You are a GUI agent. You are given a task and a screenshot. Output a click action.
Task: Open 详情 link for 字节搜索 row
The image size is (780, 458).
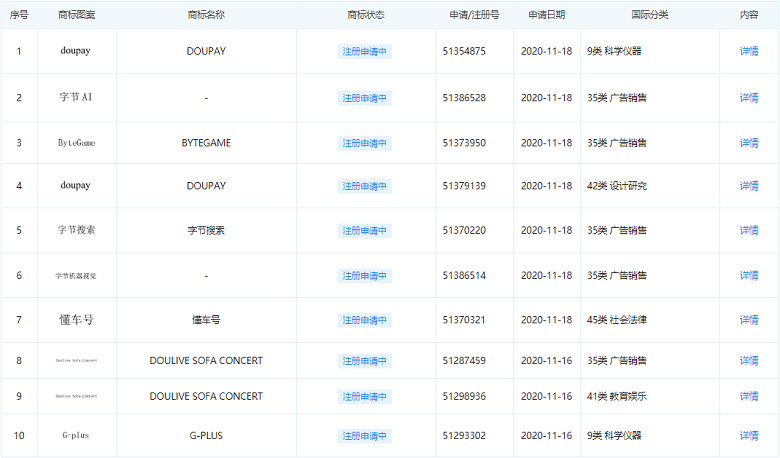coord(749,230)
